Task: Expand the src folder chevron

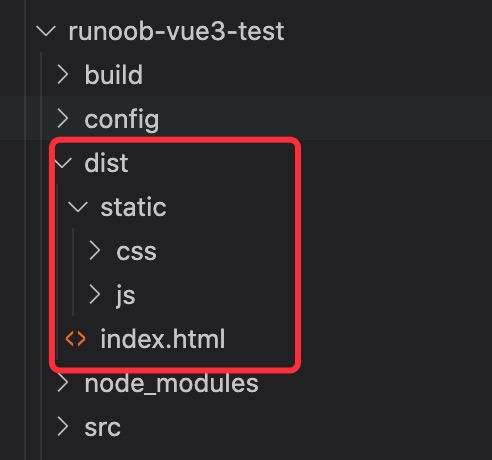Action: 63,427
